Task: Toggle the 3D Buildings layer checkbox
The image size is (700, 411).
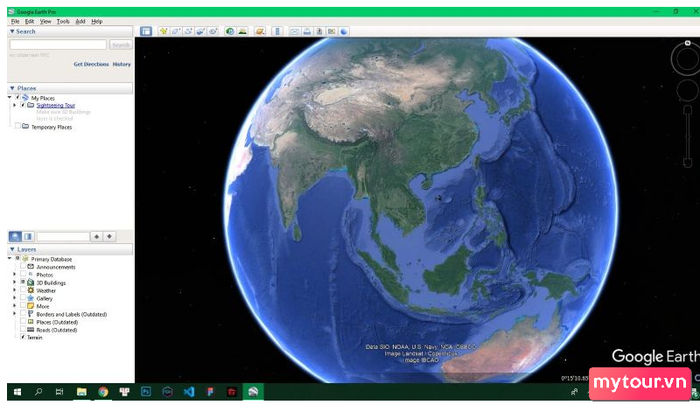Action: 23,282
